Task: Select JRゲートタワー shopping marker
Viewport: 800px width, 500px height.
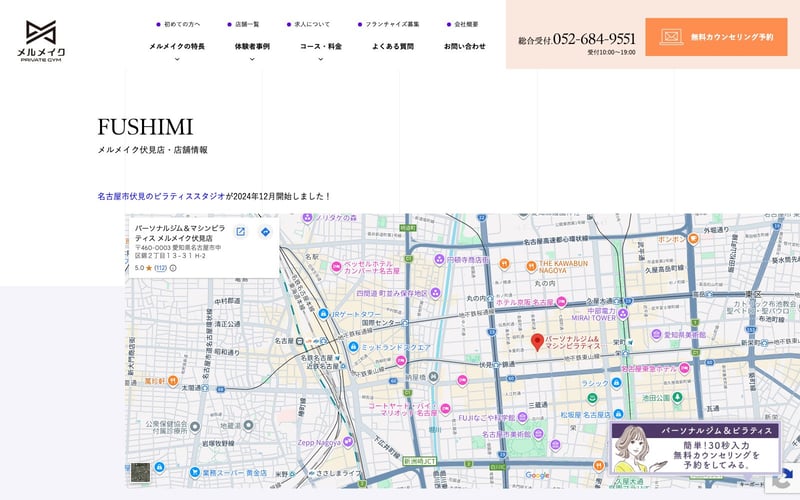Action: pyautogui.click(x=323, y=314)
